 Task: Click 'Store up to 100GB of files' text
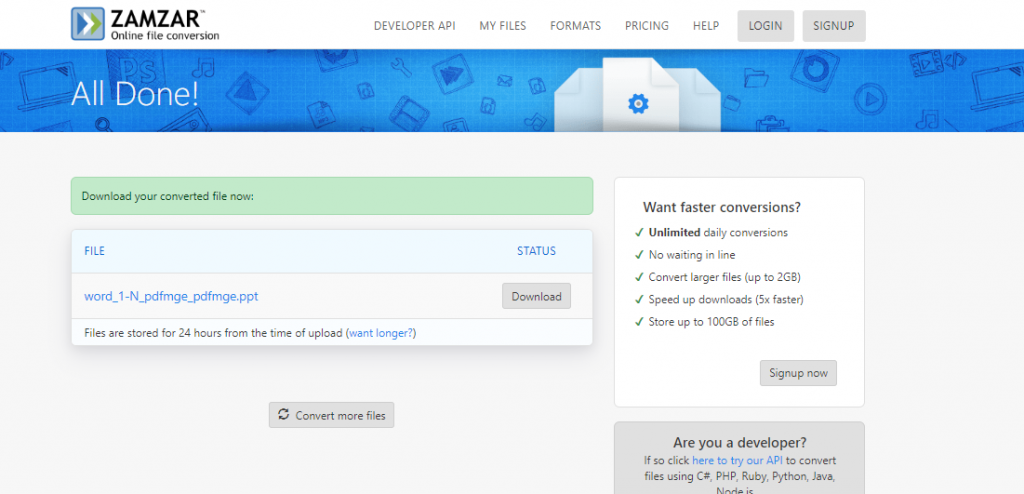711,321
